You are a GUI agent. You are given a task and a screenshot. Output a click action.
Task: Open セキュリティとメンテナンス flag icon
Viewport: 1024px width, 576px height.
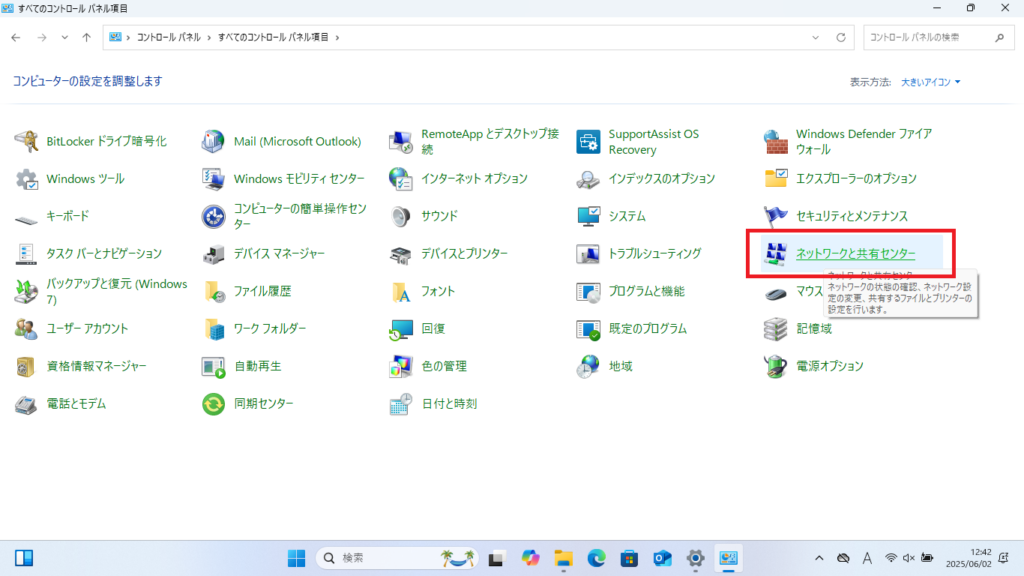coord(775,216)
